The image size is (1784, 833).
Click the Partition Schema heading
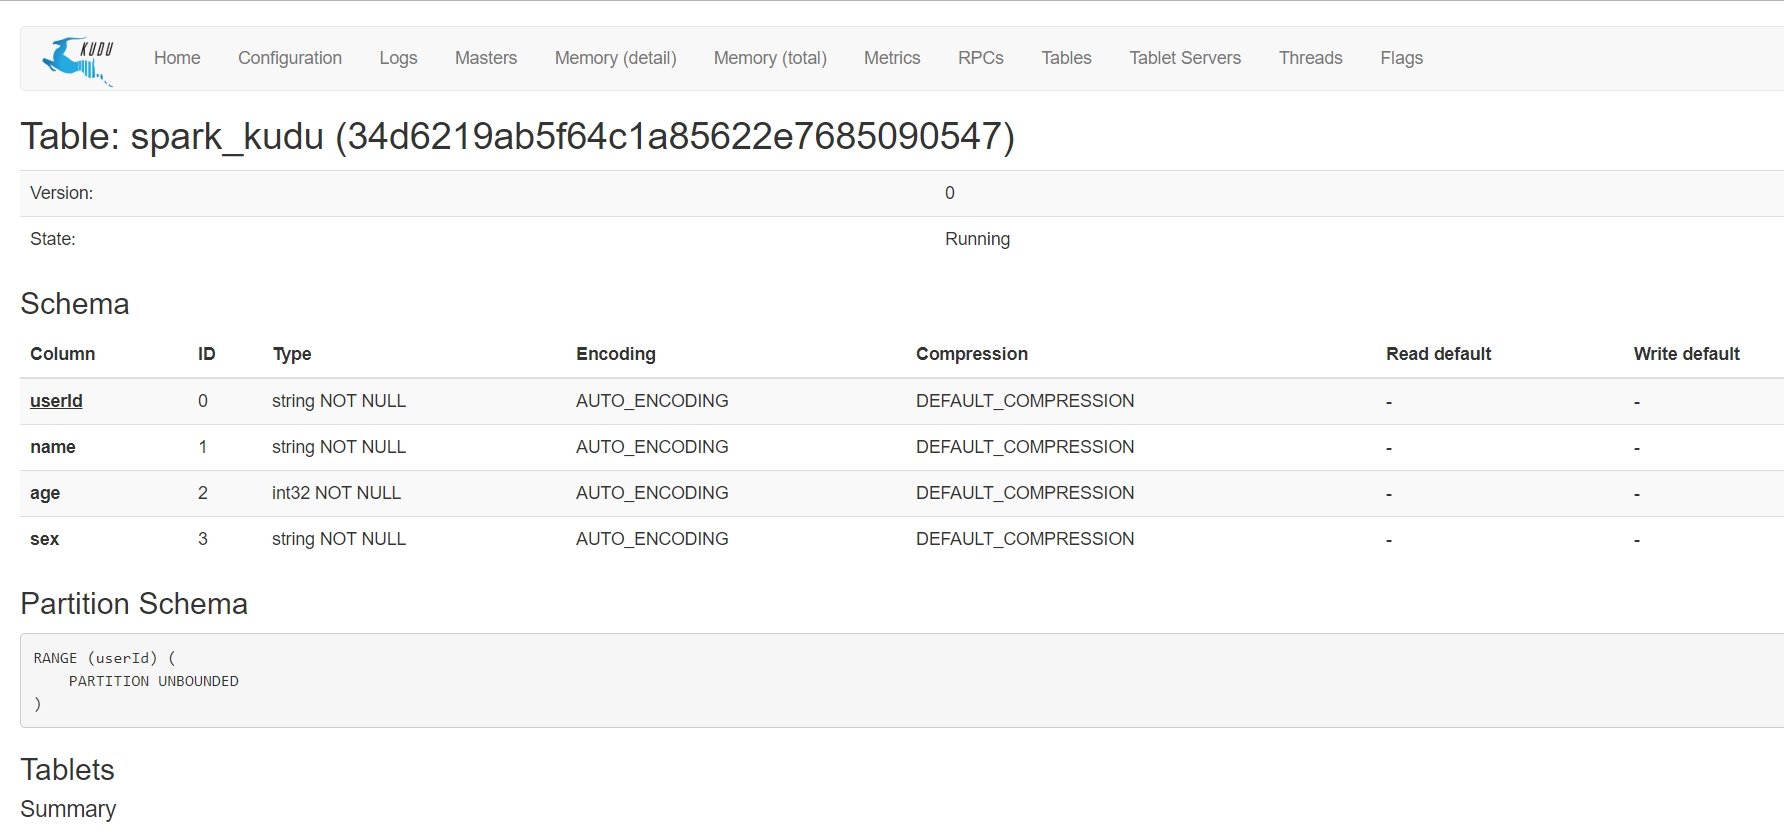[134, 604]
